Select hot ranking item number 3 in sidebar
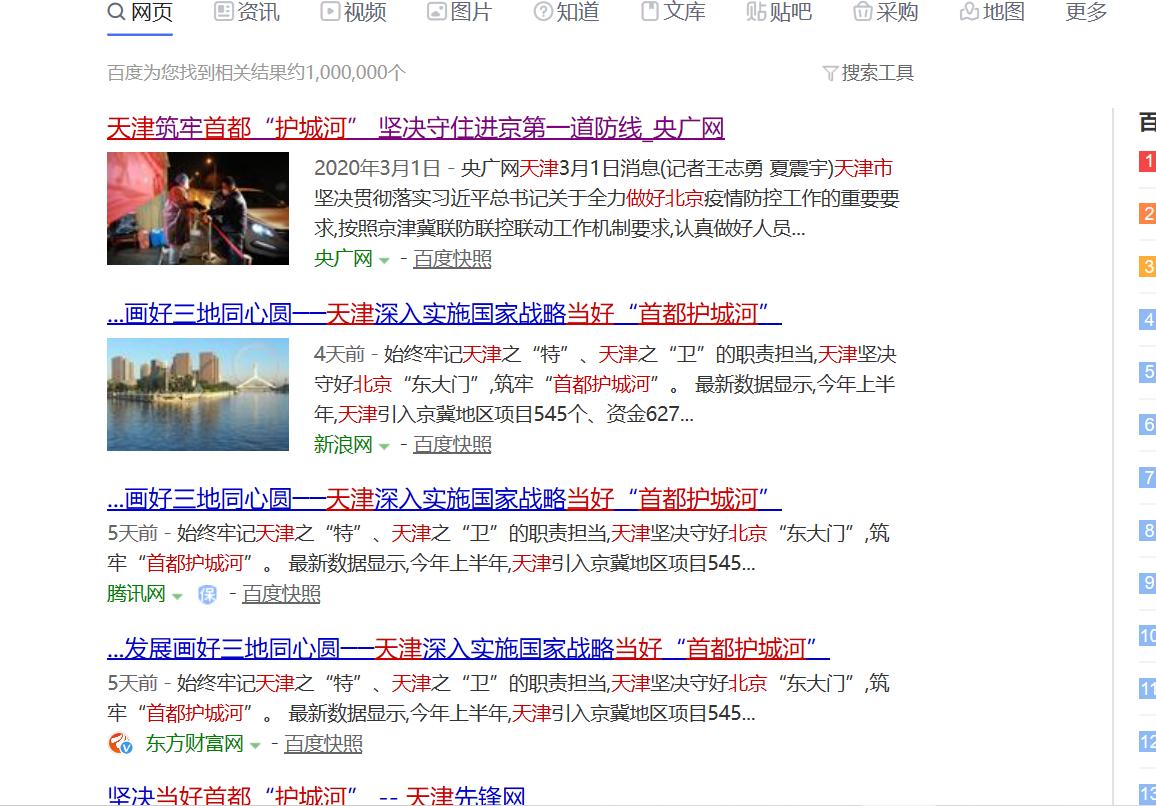1156x806 pixels. [x=1149, y=266]
